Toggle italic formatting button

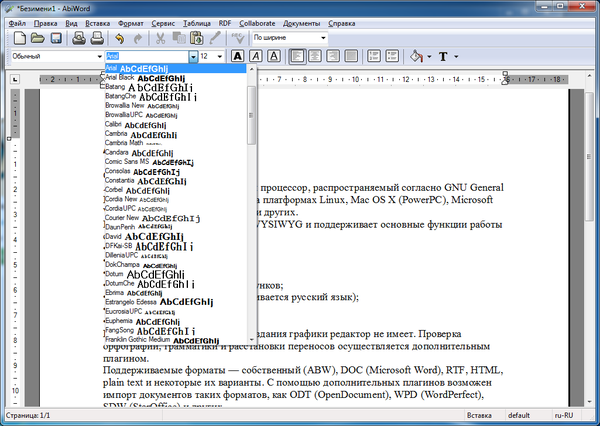[256, 57]
